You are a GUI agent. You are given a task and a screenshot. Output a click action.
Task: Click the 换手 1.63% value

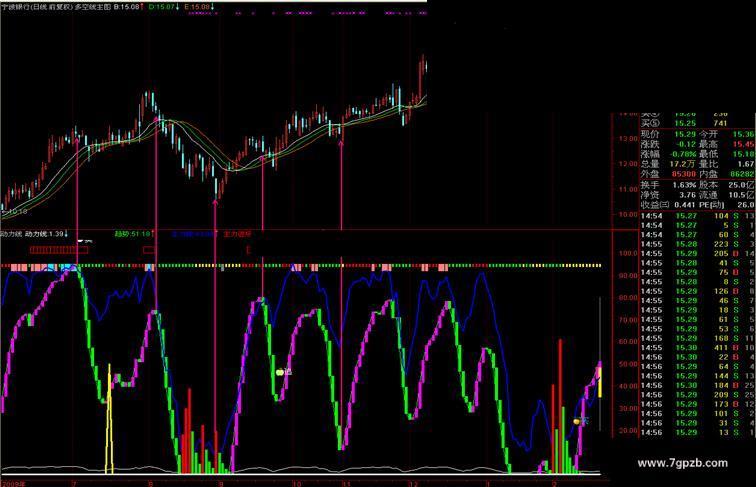pos(685,185)
